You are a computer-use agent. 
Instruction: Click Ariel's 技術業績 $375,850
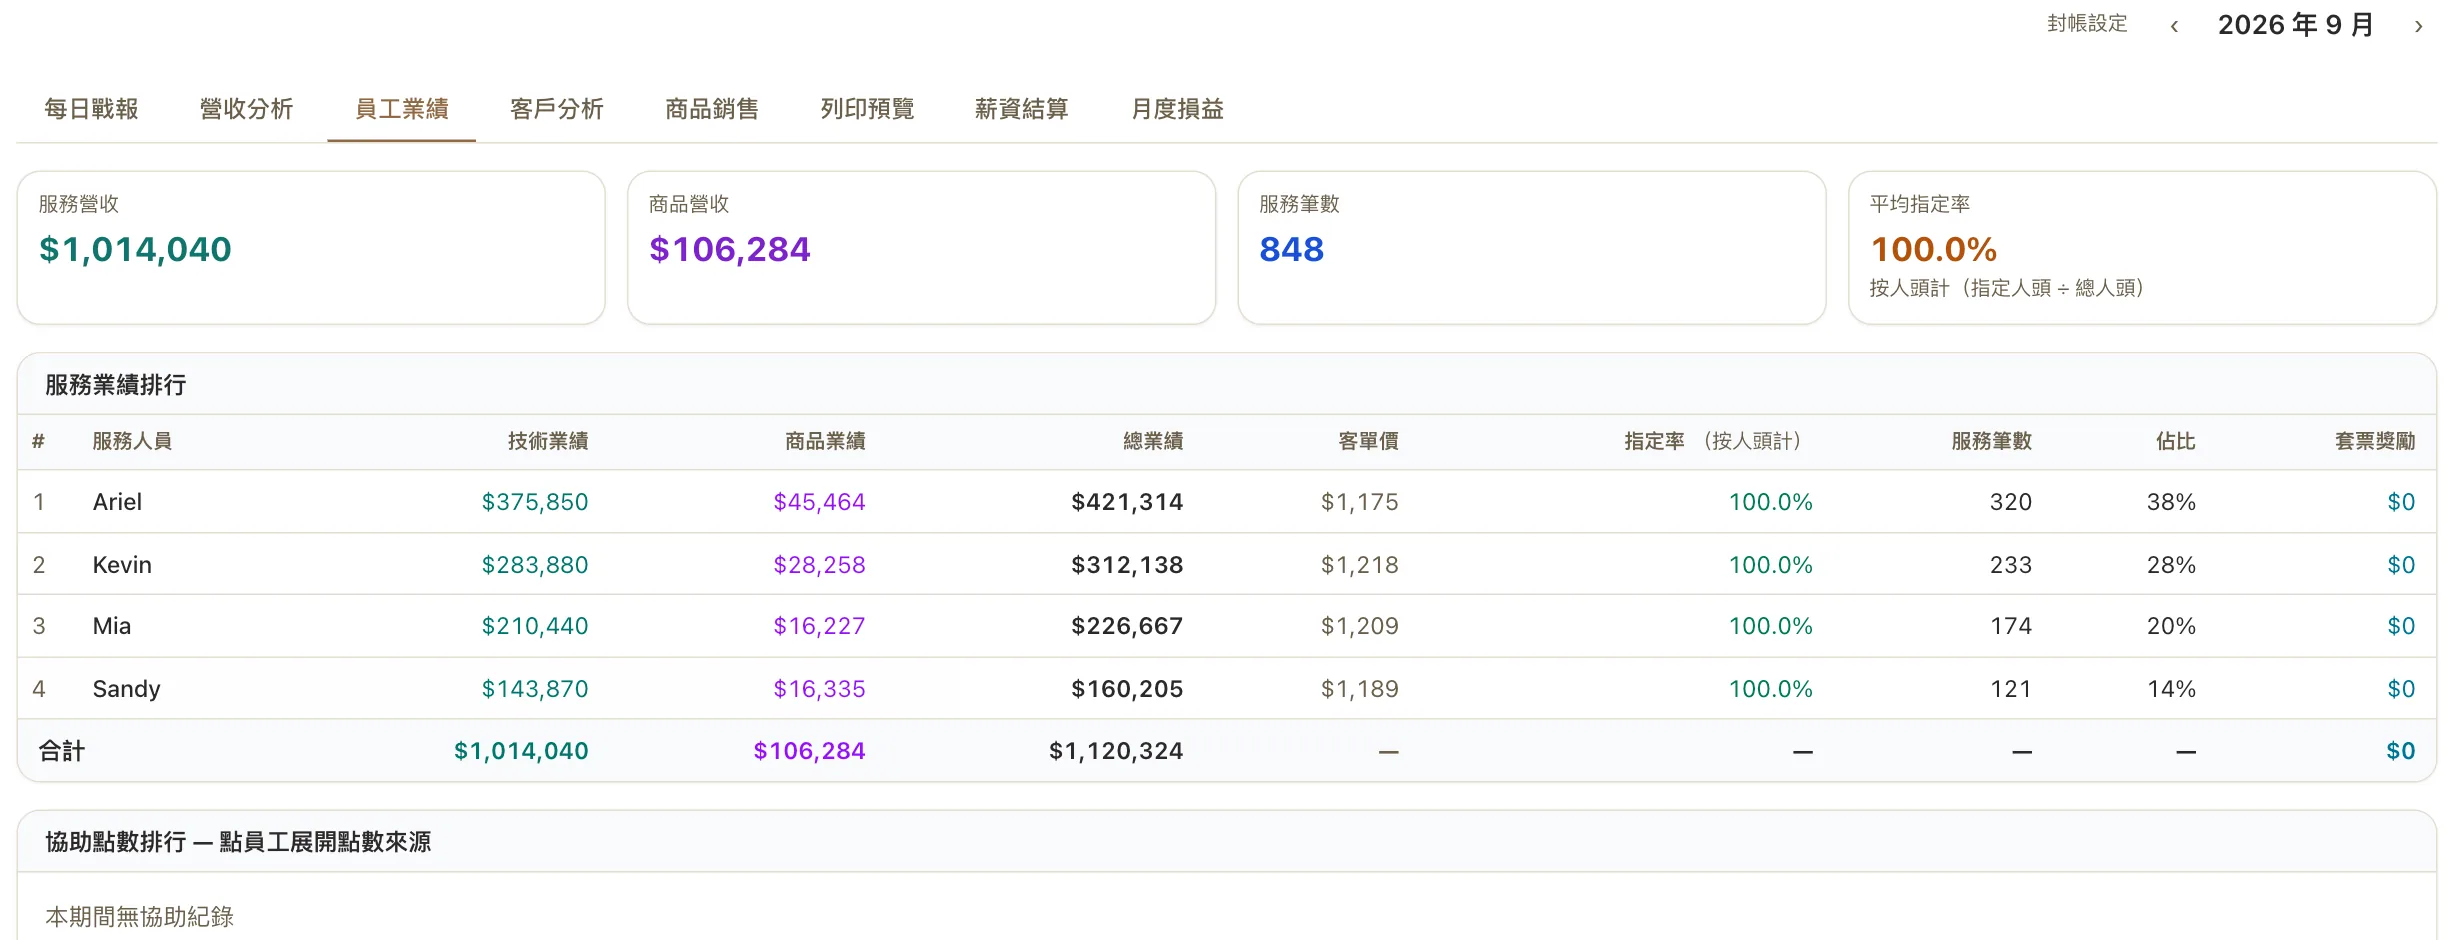[535, 502]
